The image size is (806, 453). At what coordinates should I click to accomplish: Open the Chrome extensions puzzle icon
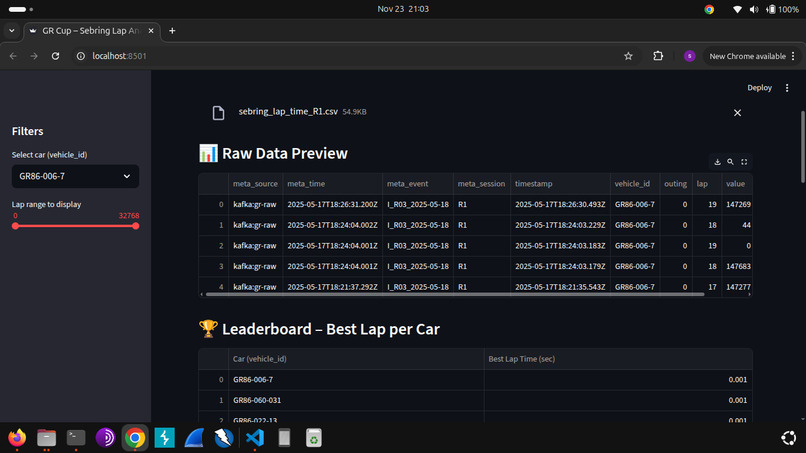click(x=658, y=56)
